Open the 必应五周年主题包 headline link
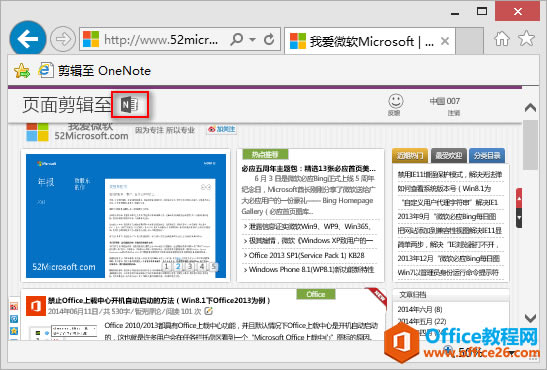The image size is (547, 370). pyautogui.click(x=309, y=169)
